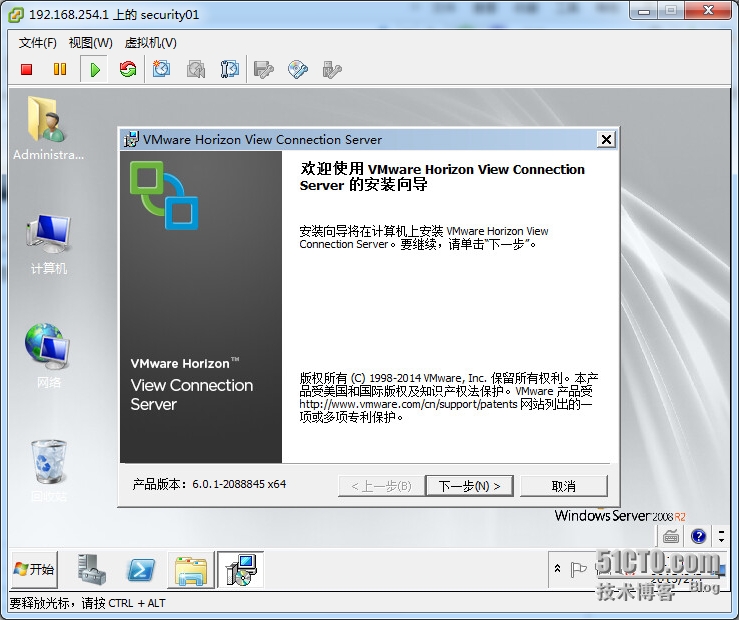Click the installer title bar icon
Viewport: 739px width, 620px height.
click(131, 139)
